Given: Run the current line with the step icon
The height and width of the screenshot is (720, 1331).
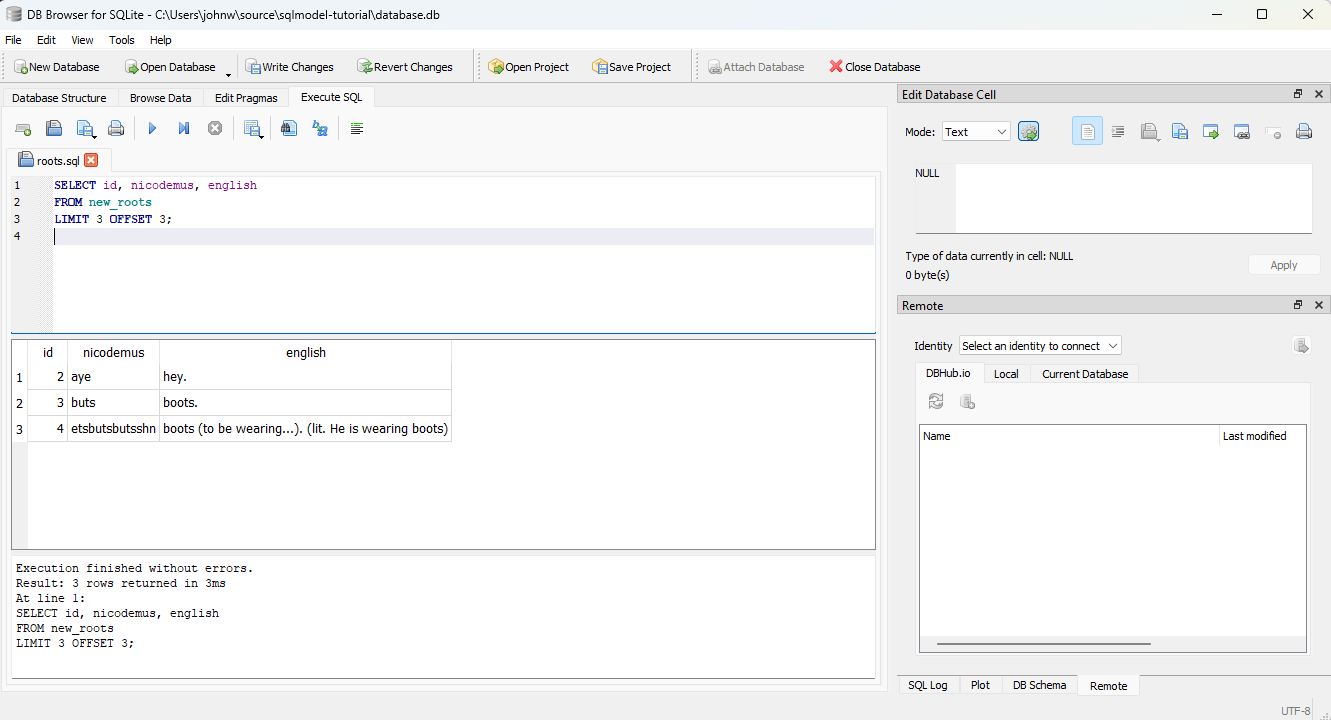Looking at the screenshot, I should (184, 128).
